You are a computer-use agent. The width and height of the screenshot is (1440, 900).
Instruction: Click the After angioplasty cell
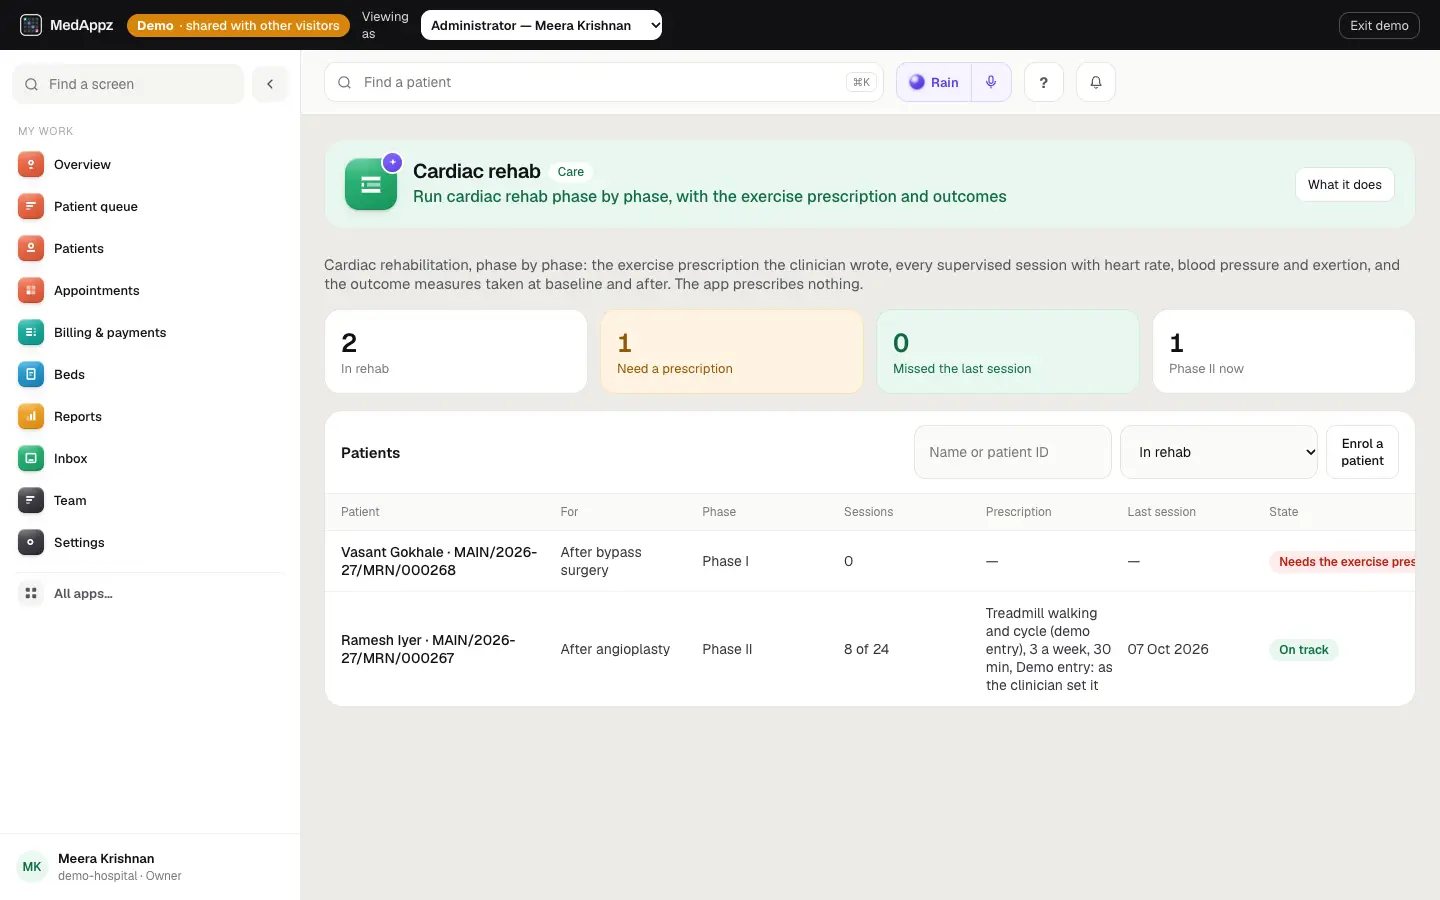click(x=615, y=649)
